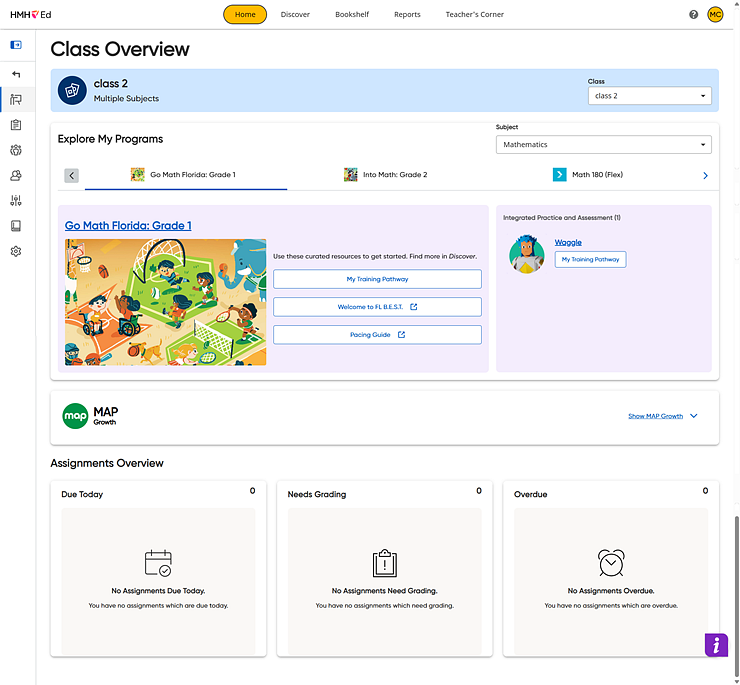Open the sliders adjustments sidebar icon
The width and height of the screenshot is (740, 685).
[x=16, y=201]
